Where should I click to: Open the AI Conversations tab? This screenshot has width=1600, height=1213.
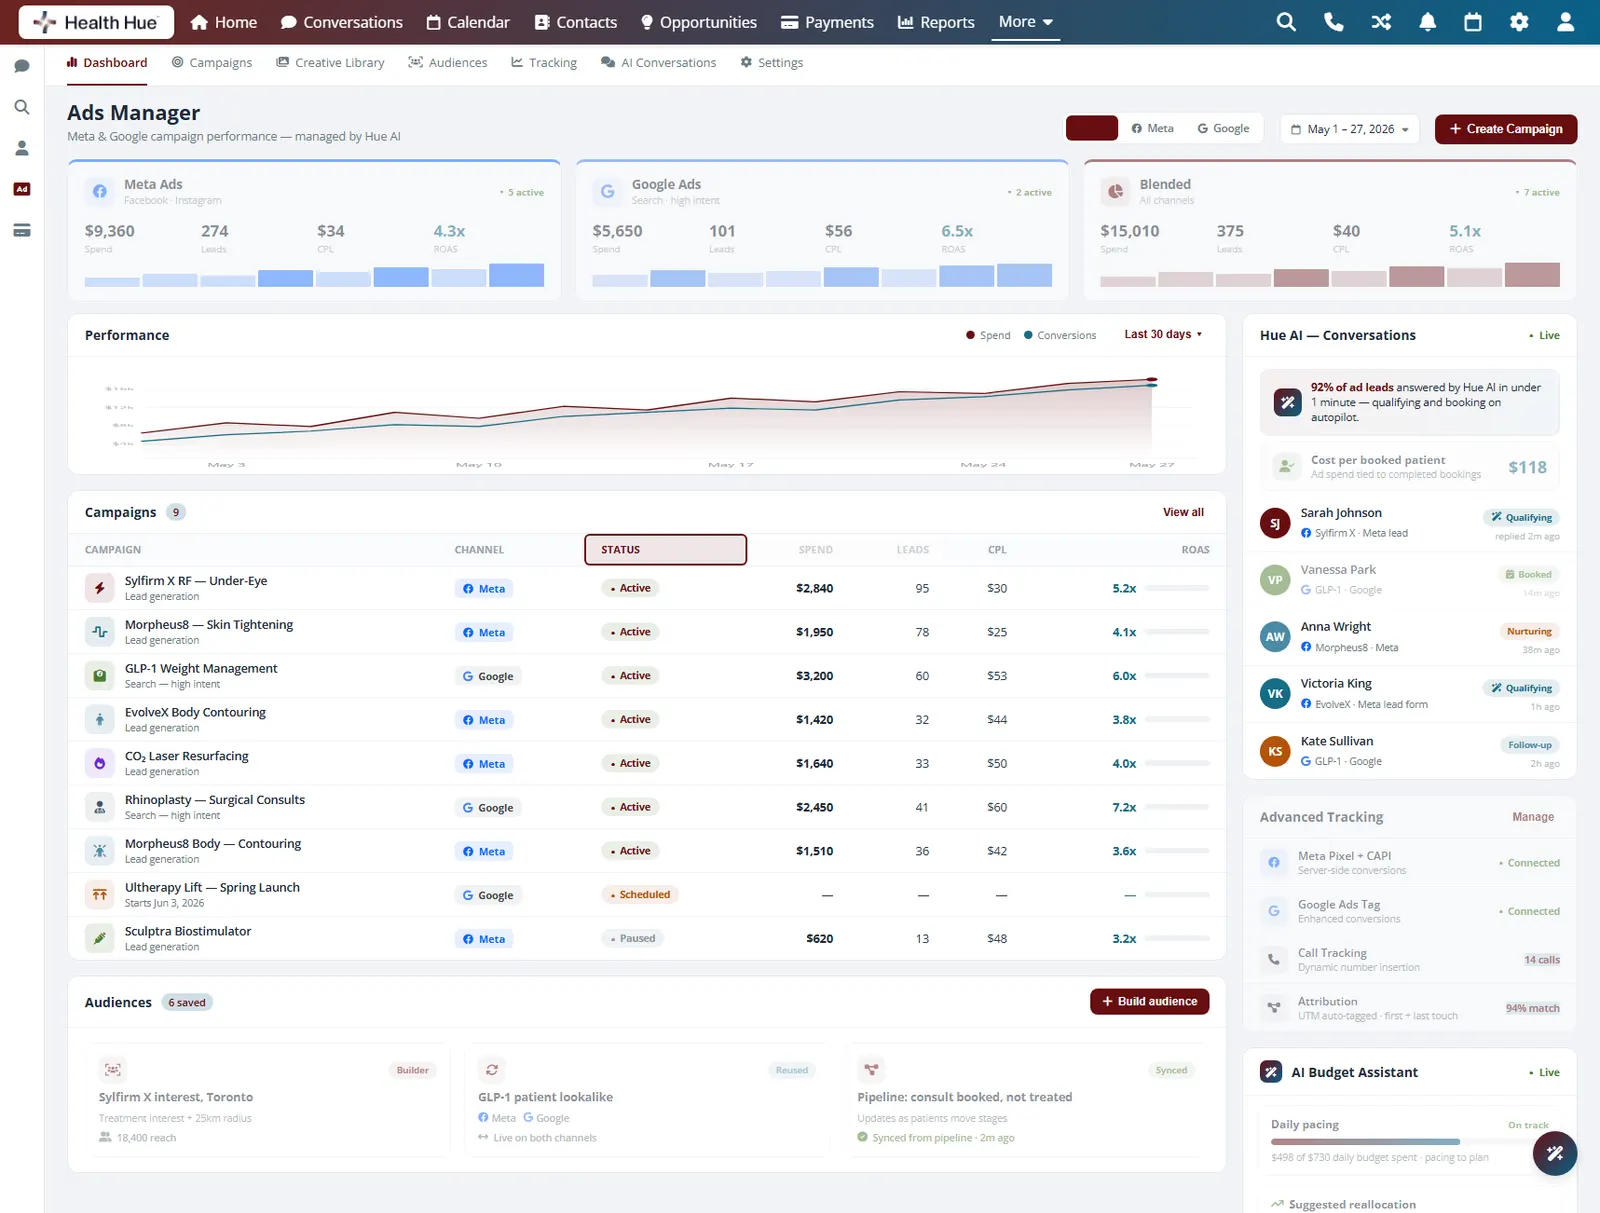pyautogui.click(x=659, y=62)
